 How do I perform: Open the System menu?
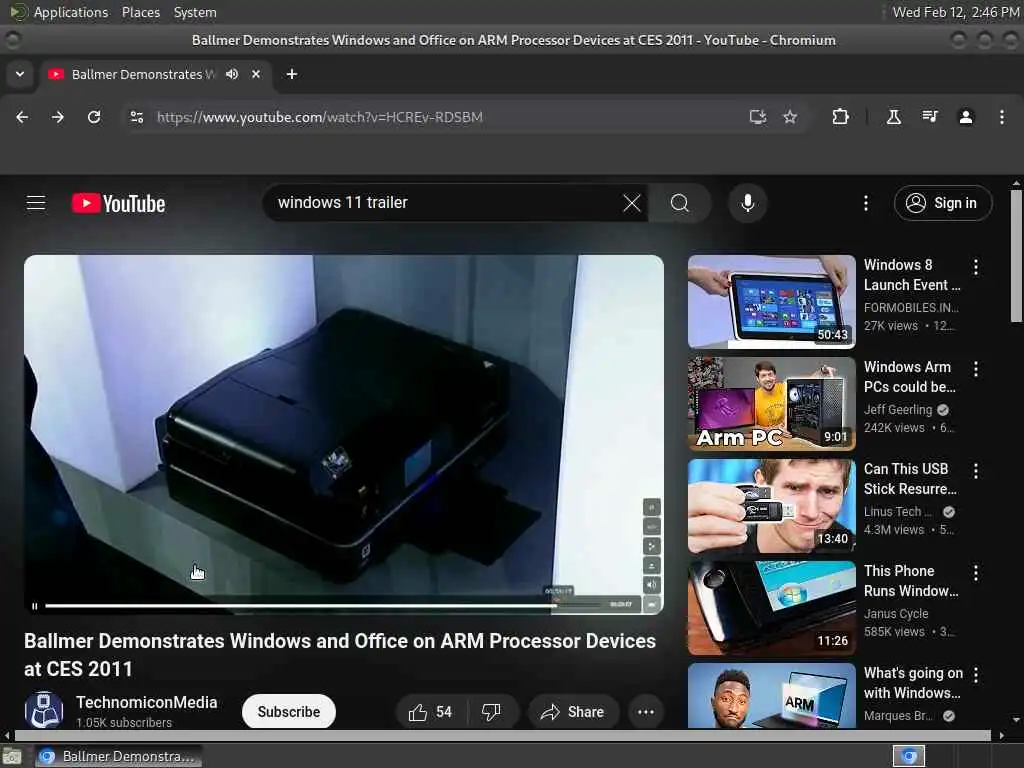(195, 12)
